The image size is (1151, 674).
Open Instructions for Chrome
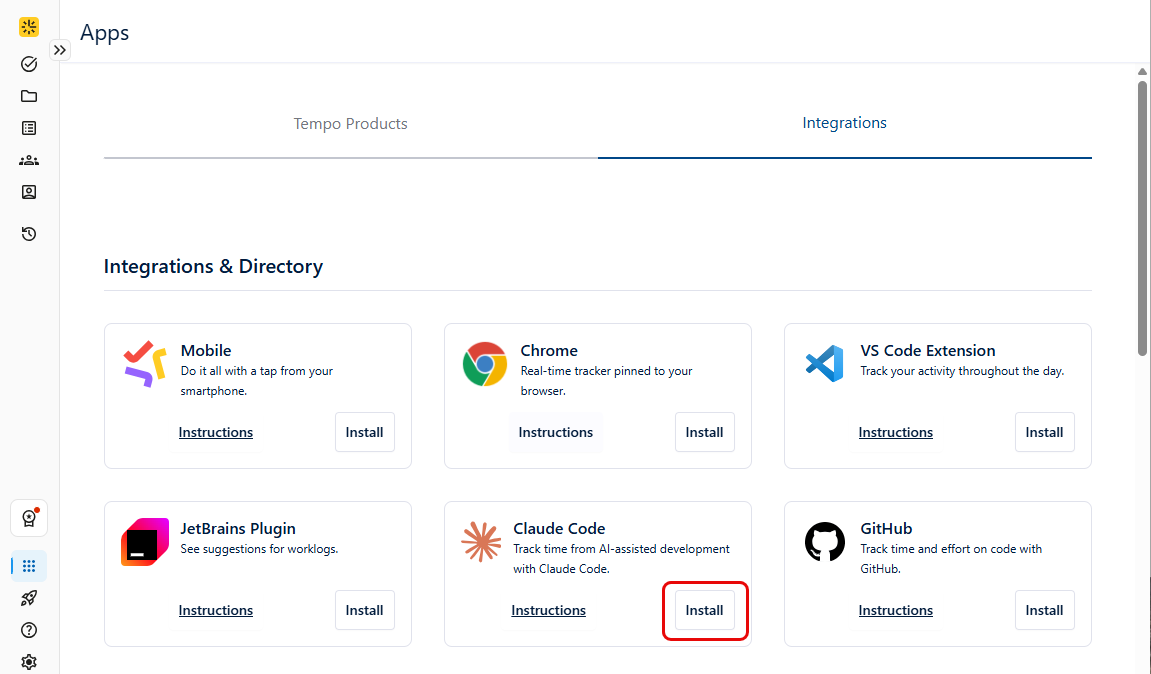click(556, 432)
